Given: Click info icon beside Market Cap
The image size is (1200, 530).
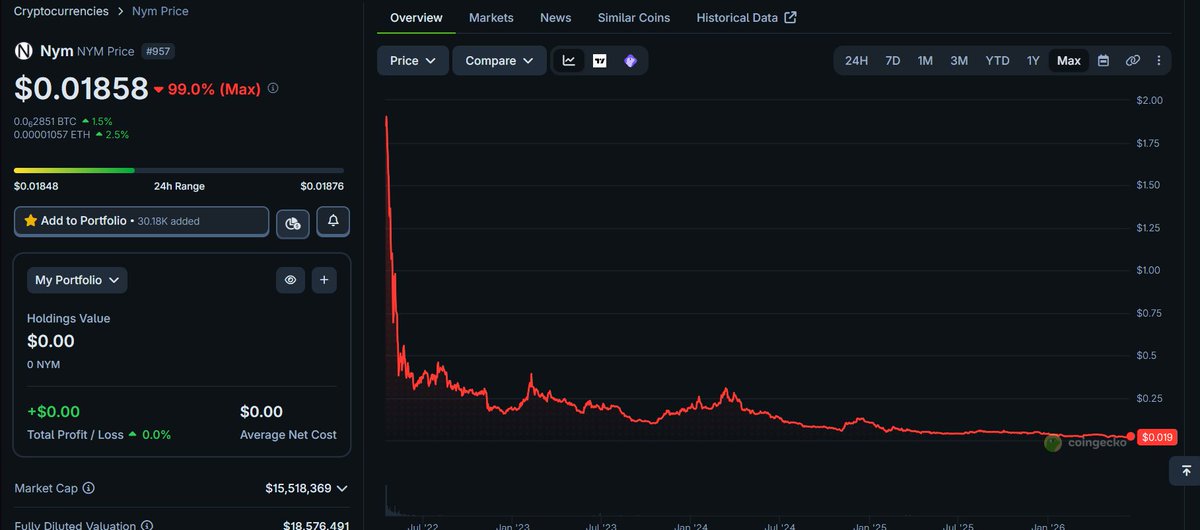Looking at the screenshot, I should [x=88, y=488].
